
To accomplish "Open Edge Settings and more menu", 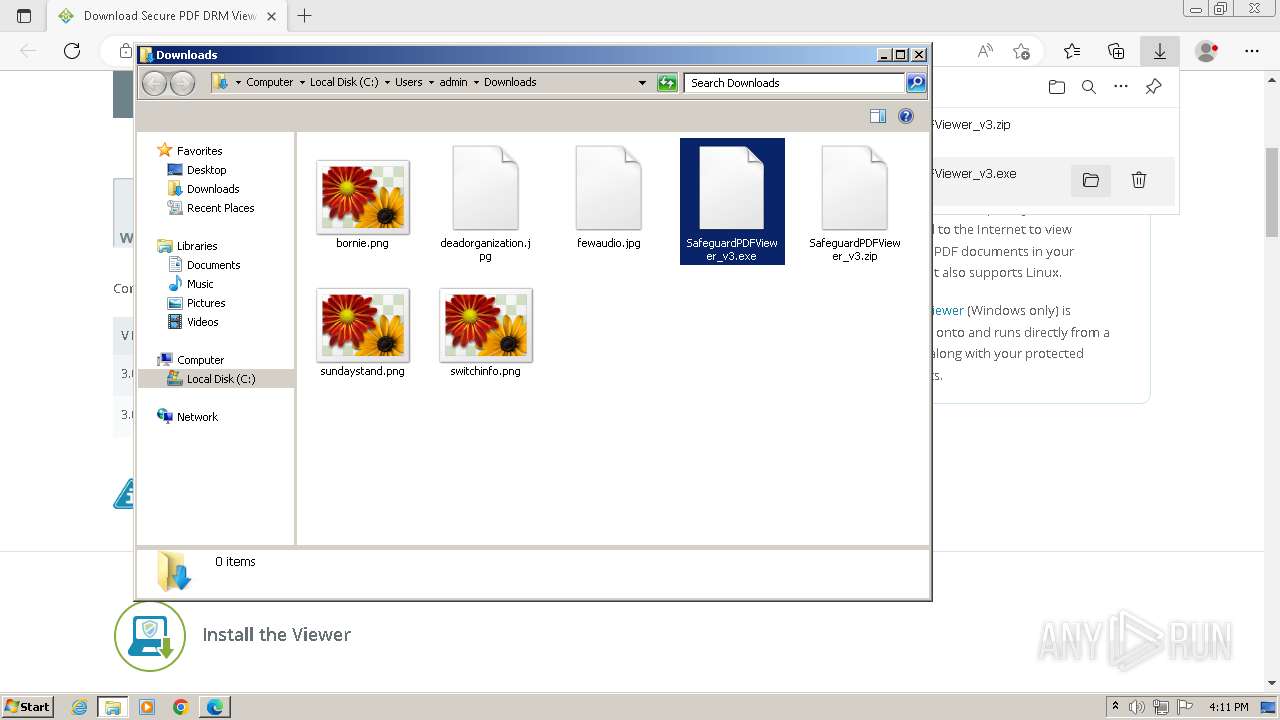I will click(1252, 51).
